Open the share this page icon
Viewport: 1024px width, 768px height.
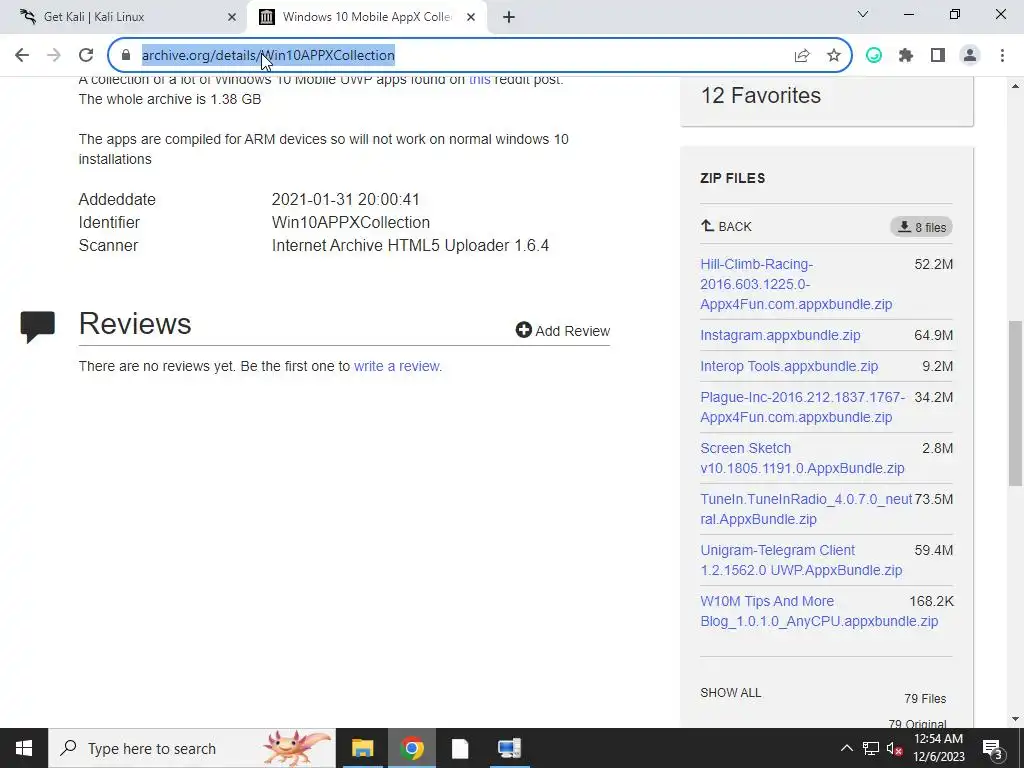(x=802, y=56)
